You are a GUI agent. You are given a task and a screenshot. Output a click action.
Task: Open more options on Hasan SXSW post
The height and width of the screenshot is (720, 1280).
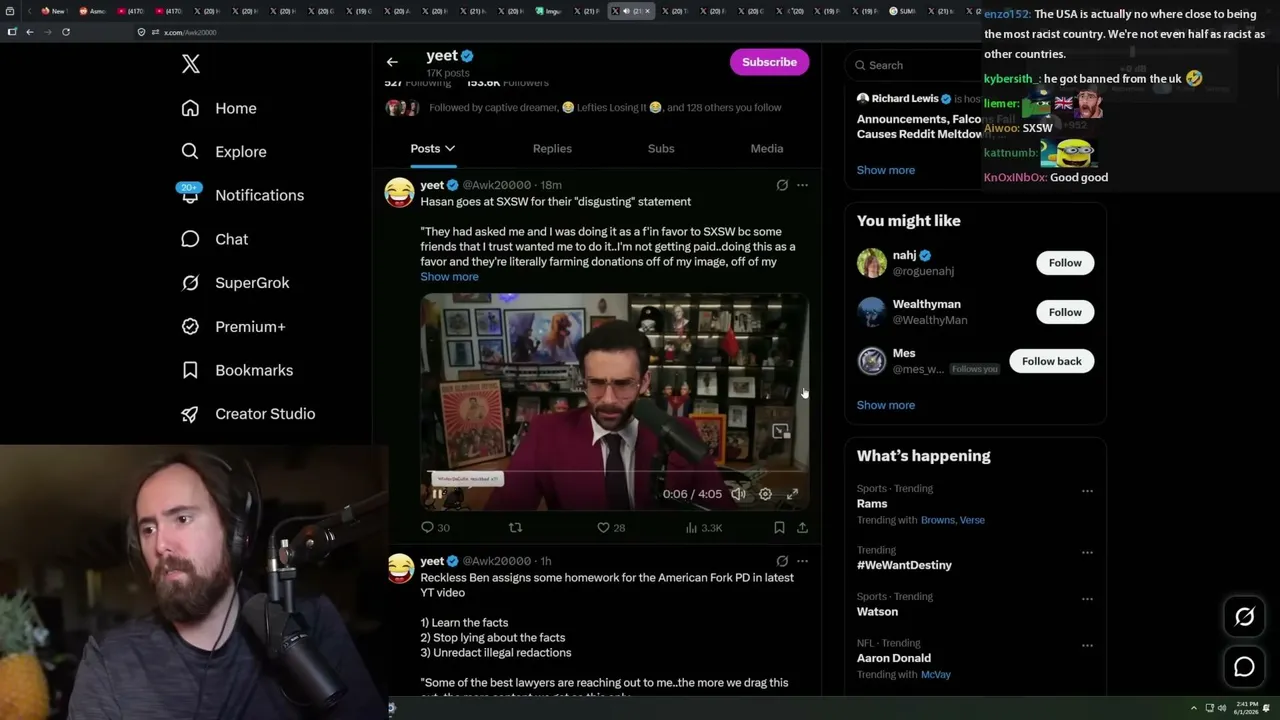pos(802,185)
